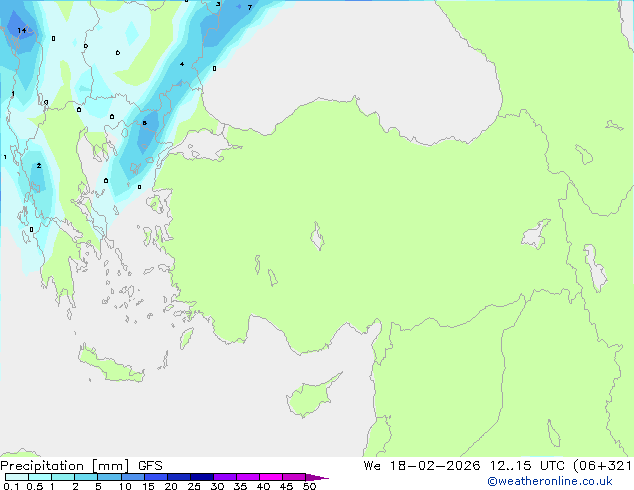The image size is (634, 490).
Task: Select the 35–40 mm legend color swatch
Action: (x=248, y=477)
